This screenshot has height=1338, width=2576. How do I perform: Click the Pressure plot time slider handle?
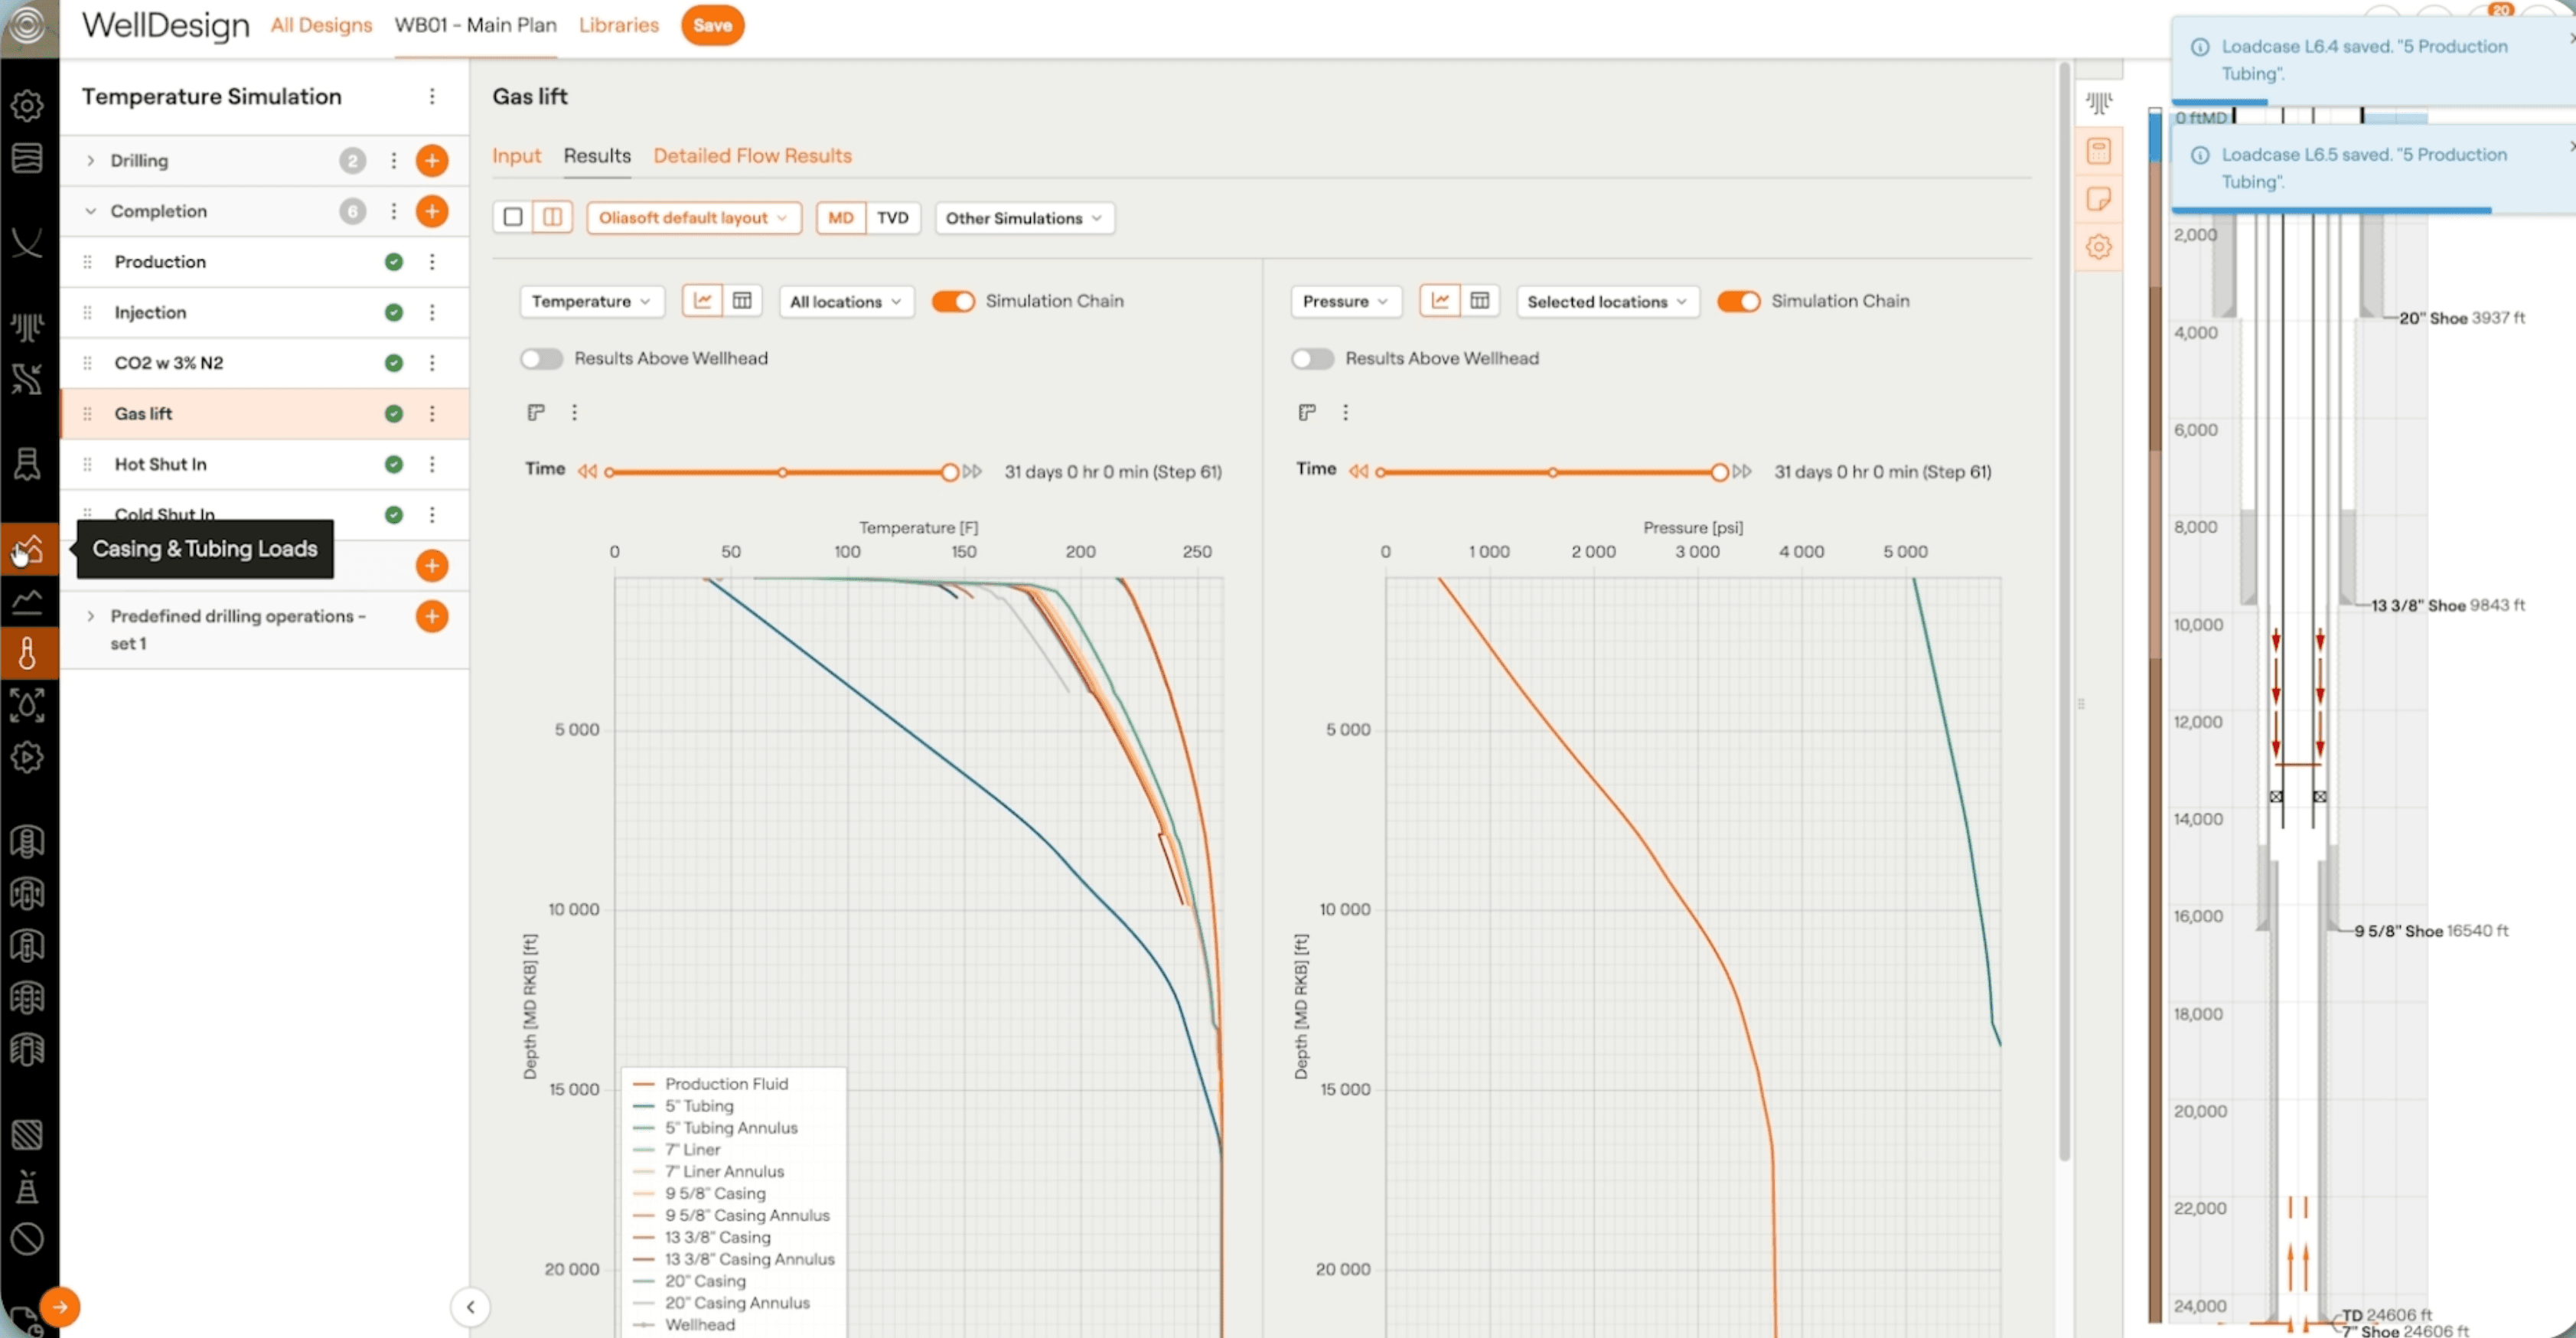click(1719, 472)
